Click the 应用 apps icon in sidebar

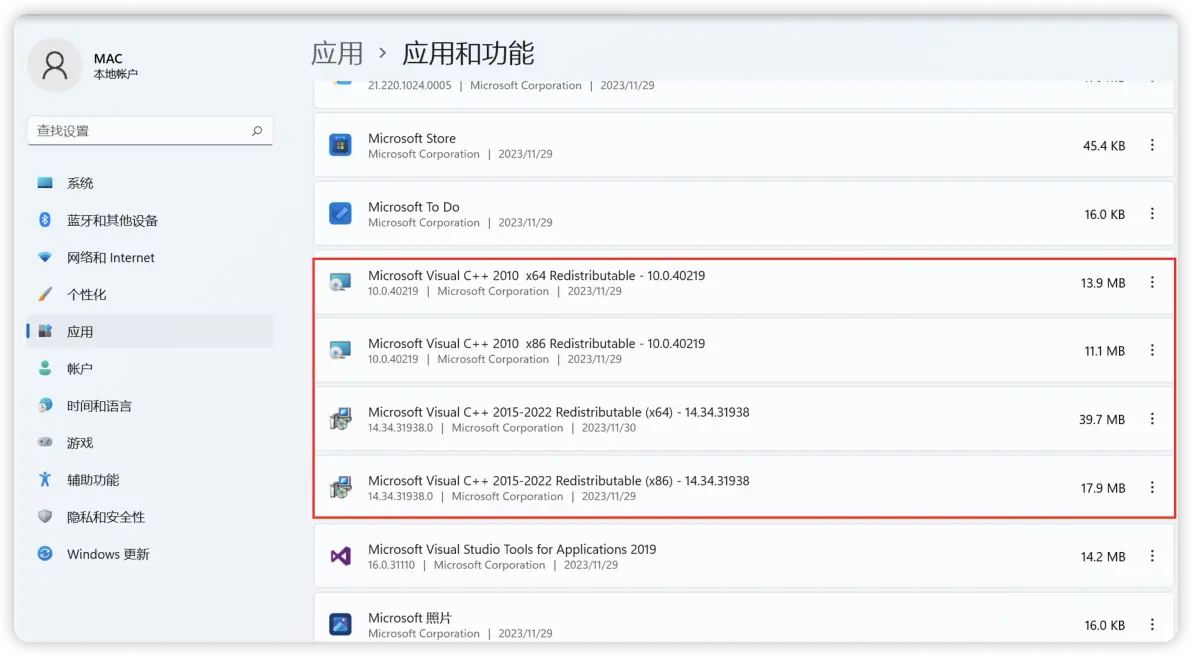(x=45, y=331)
